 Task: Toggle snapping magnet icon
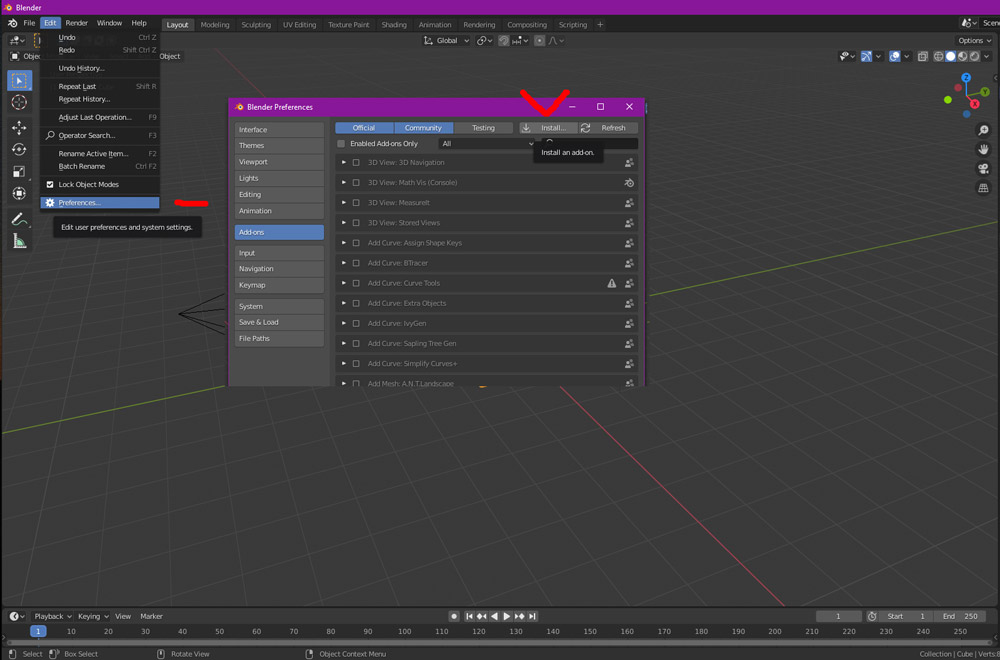(504, 41)
